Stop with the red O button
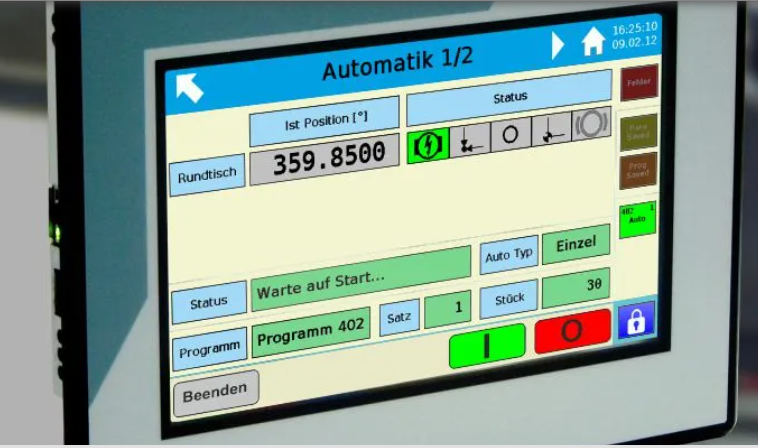The image size is (758, 448). 572,332
